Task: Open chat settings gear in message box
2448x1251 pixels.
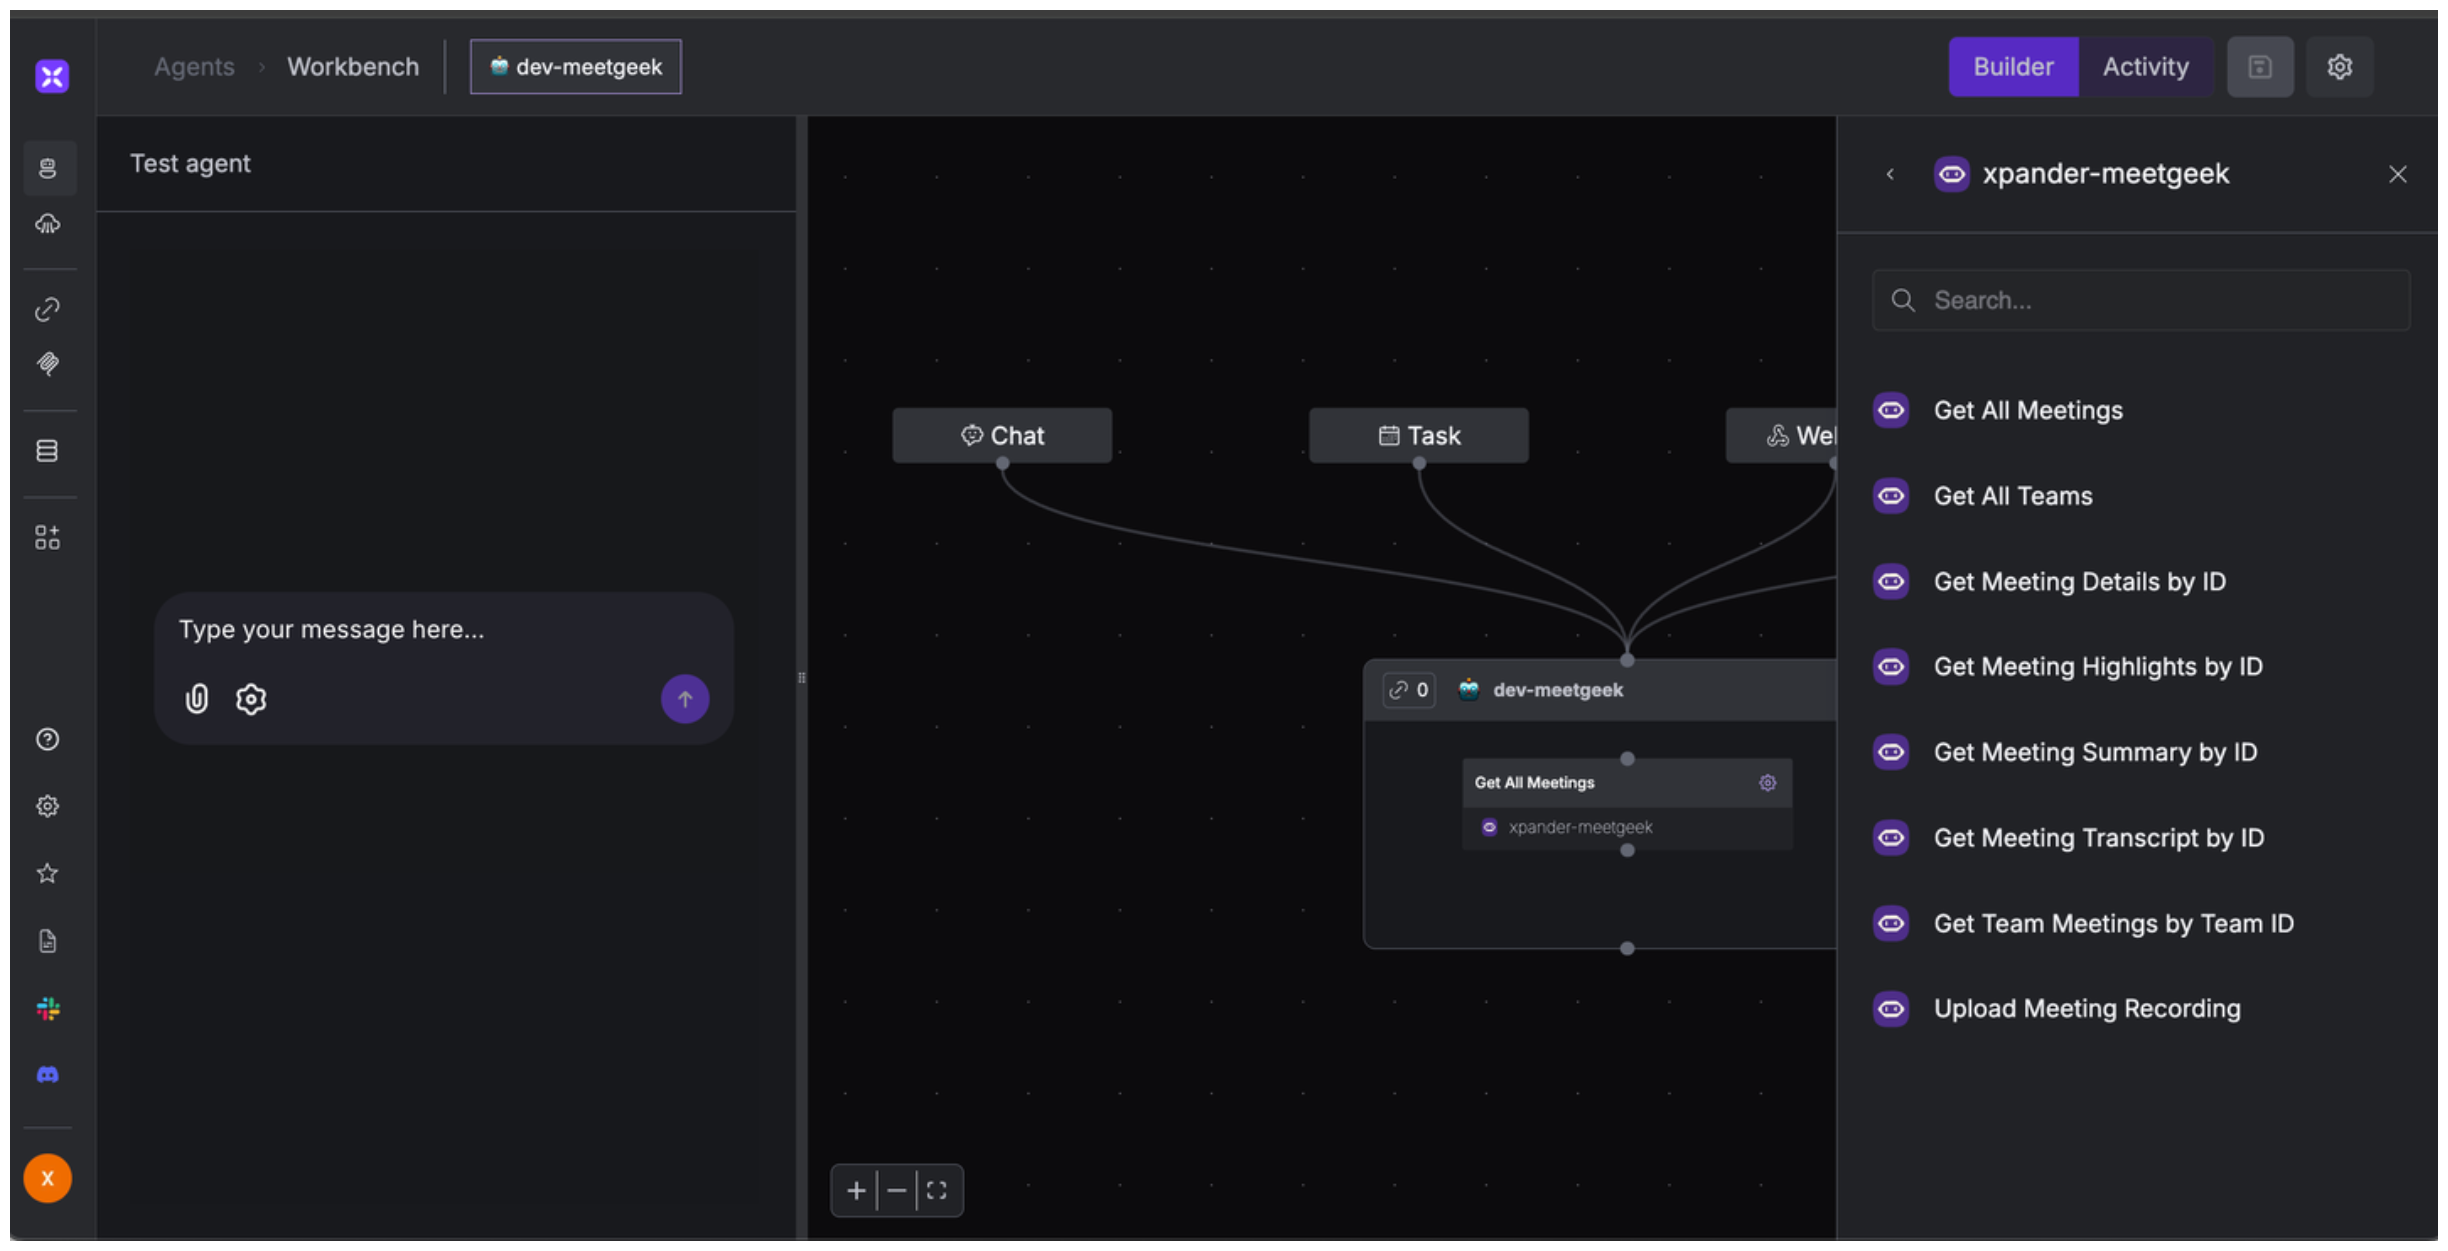Action: coord(251,698)
